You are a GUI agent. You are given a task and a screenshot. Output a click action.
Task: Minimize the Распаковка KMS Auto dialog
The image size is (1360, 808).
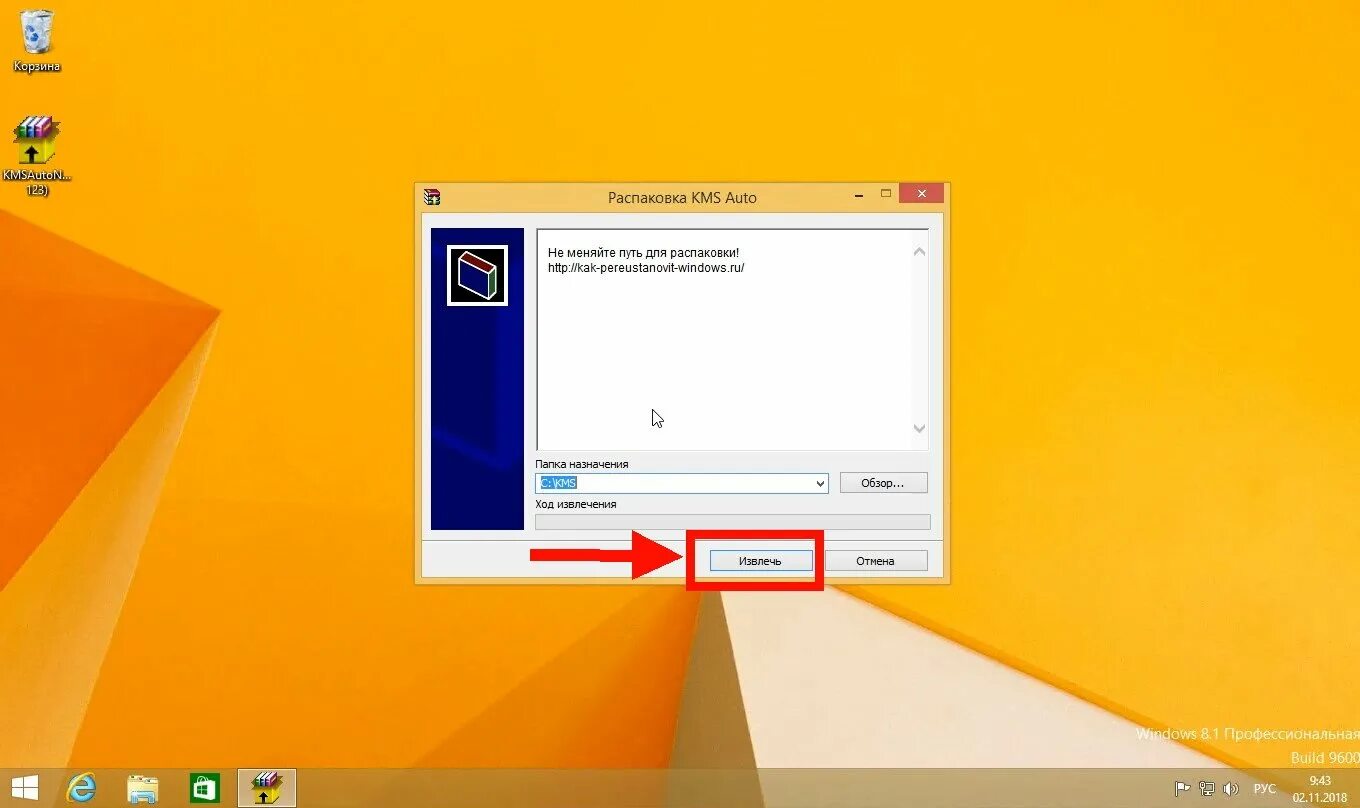click(859, 193)
